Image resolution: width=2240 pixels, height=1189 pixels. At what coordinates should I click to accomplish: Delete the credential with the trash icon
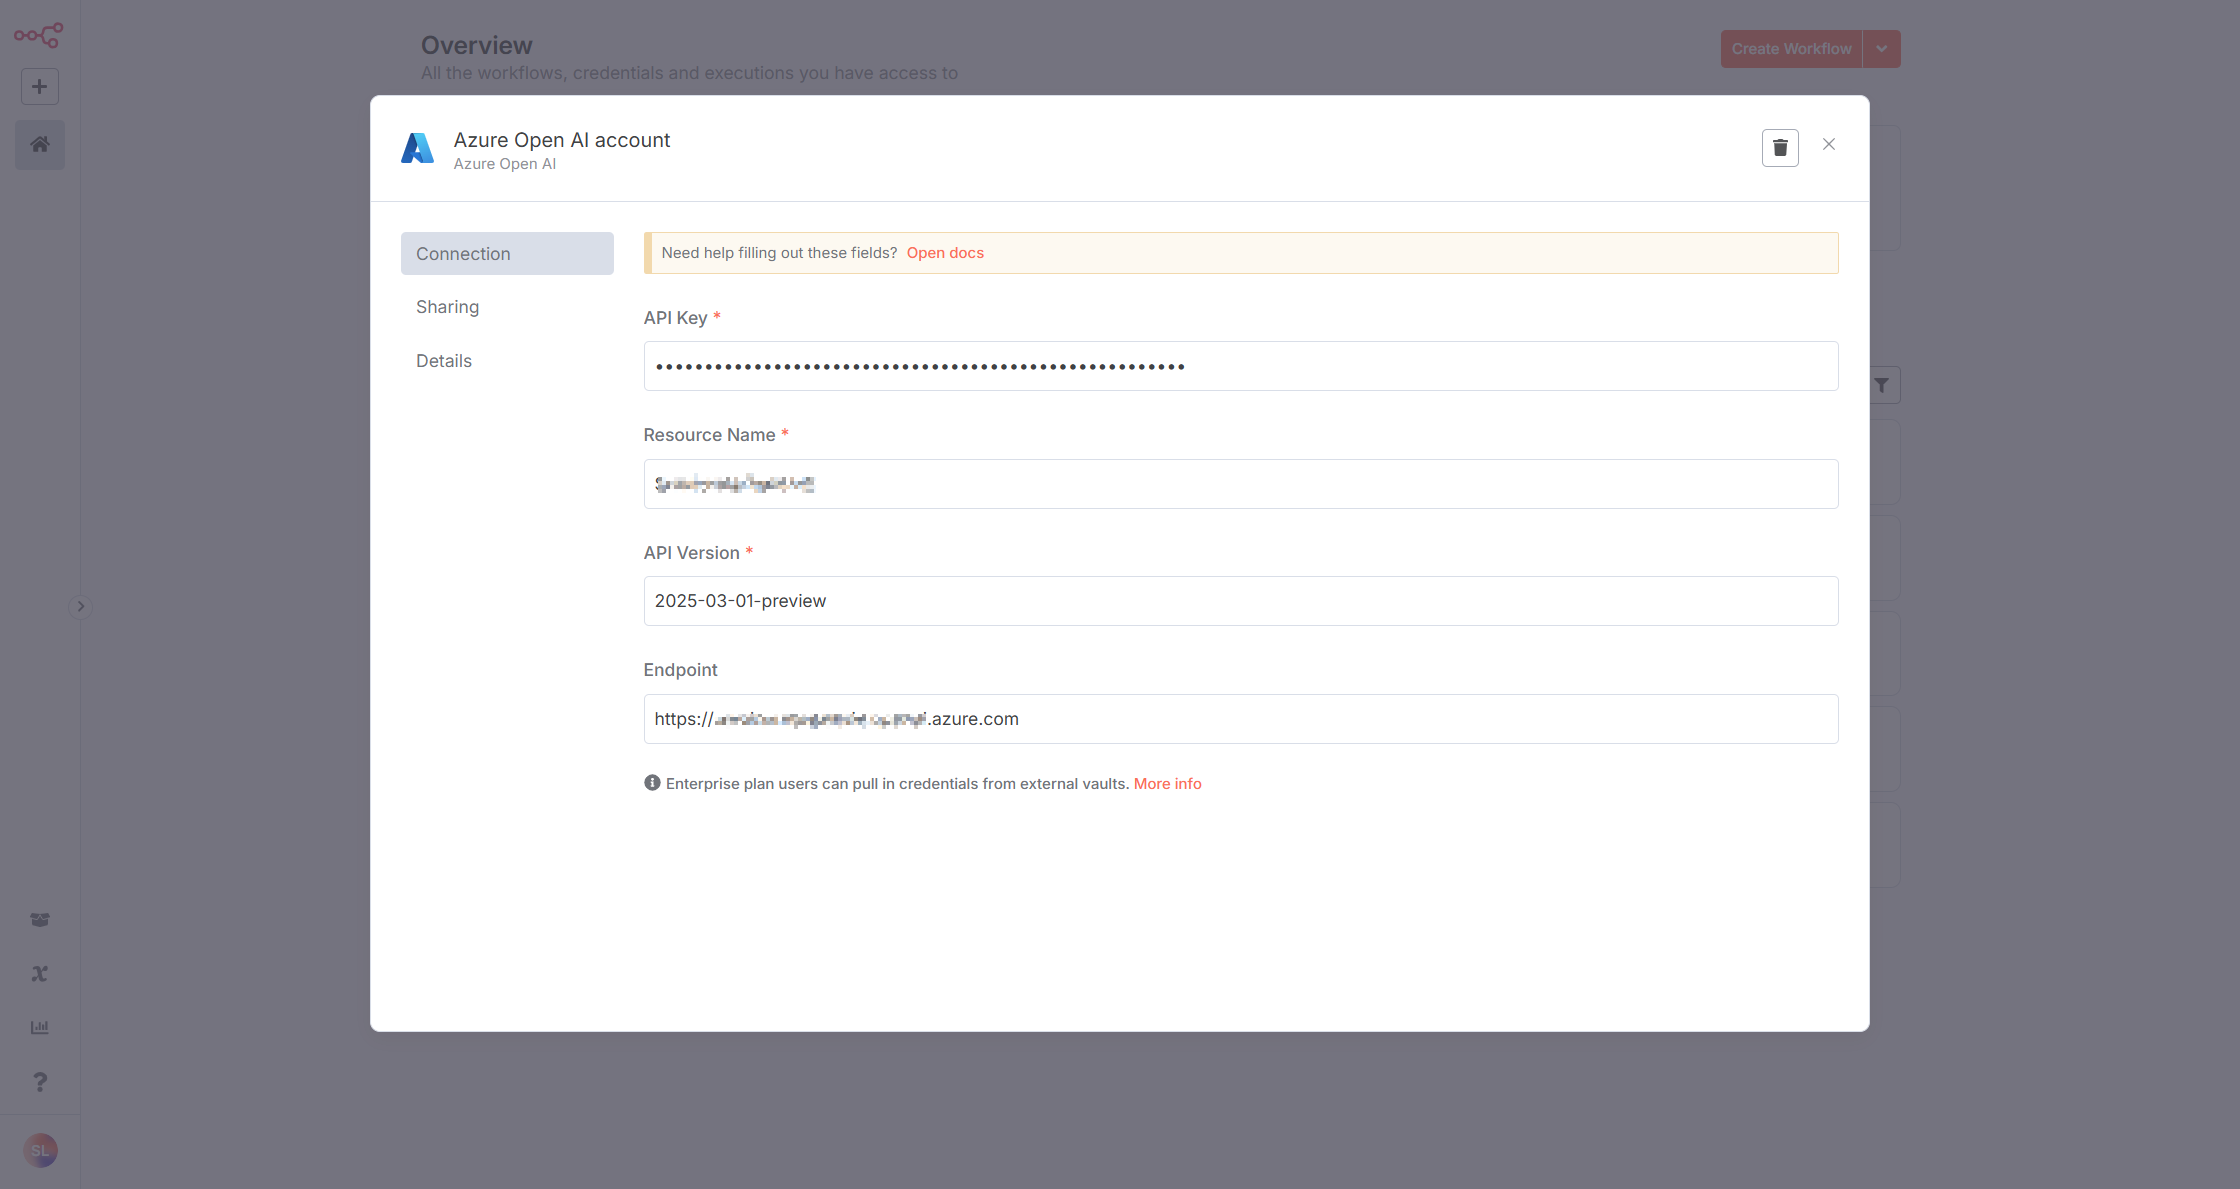click(1780, 148)
